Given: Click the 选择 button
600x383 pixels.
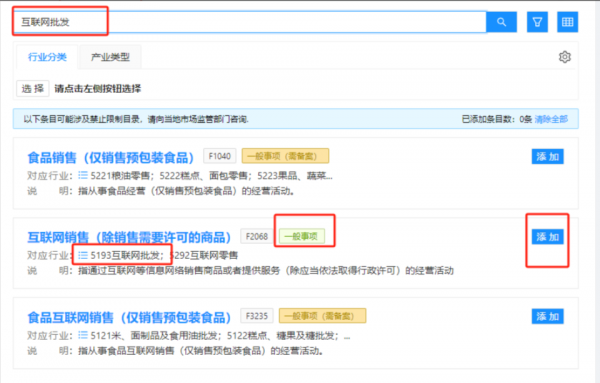Looking at the screenshot, I should 33,89.
